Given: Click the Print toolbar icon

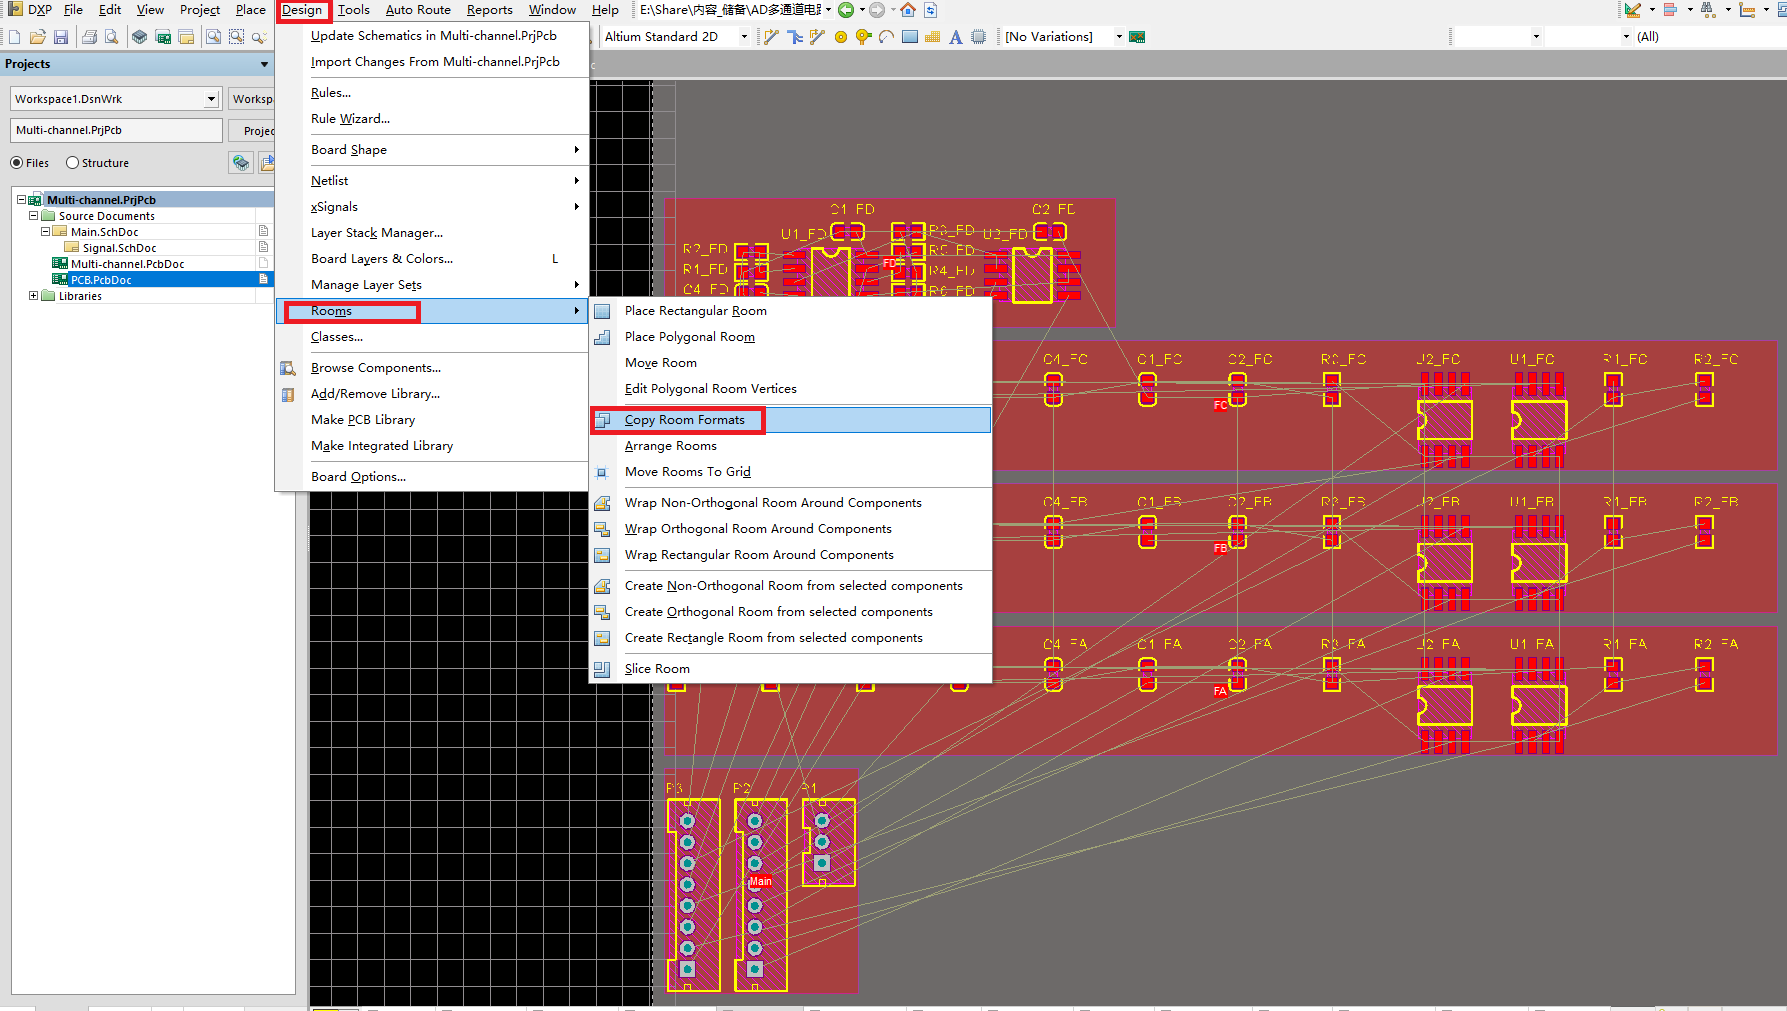Looking at the screenshot, I should (x=89, y=37).
